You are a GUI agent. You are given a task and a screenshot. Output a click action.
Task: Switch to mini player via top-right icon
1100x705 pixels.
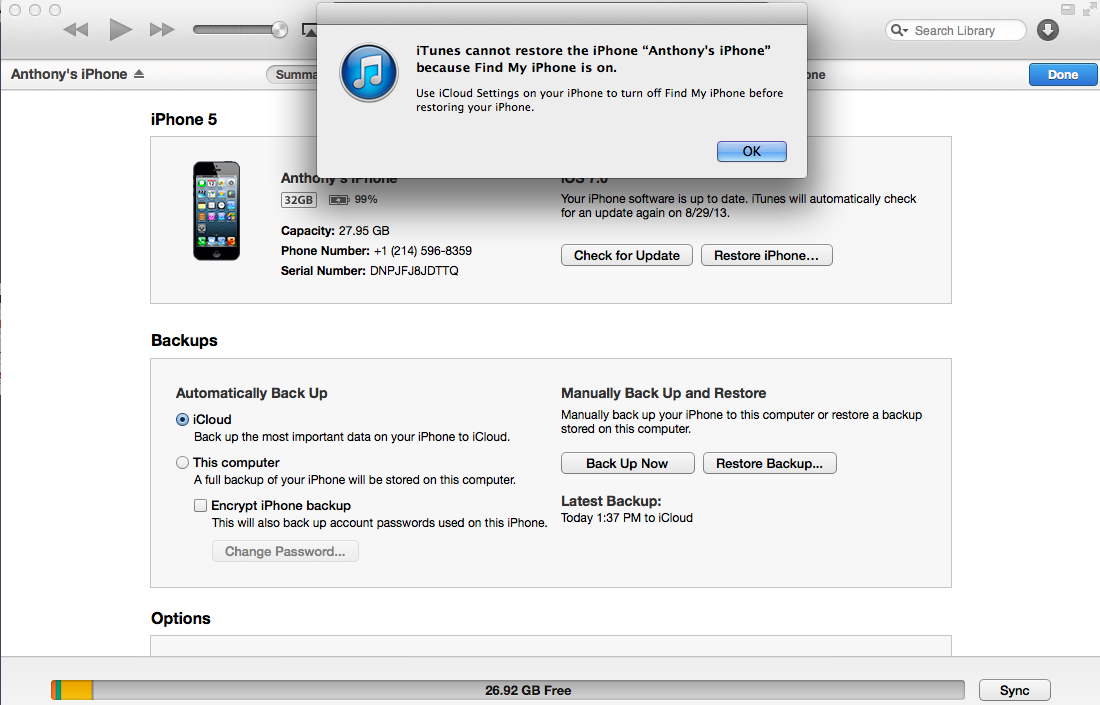(x=1068, y=10)
